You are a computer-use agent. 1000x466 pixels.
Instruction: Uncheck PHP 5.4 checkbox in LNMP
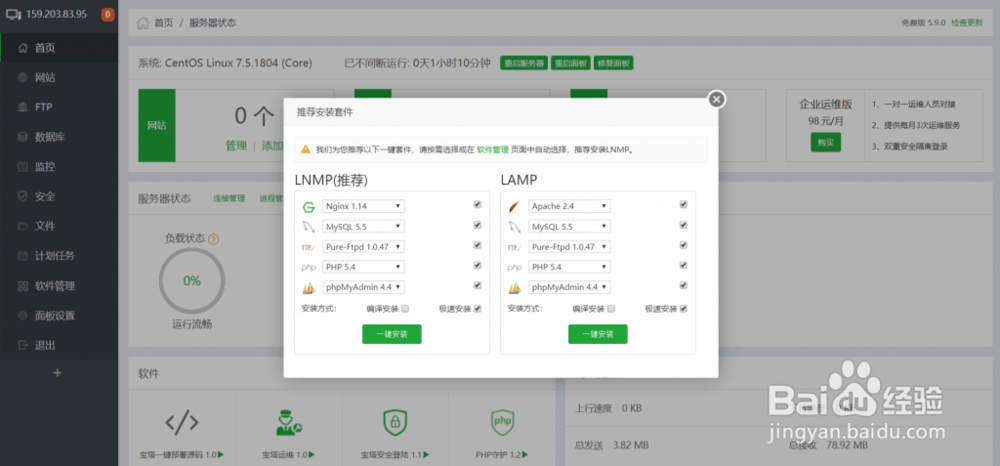coord(477,265)
